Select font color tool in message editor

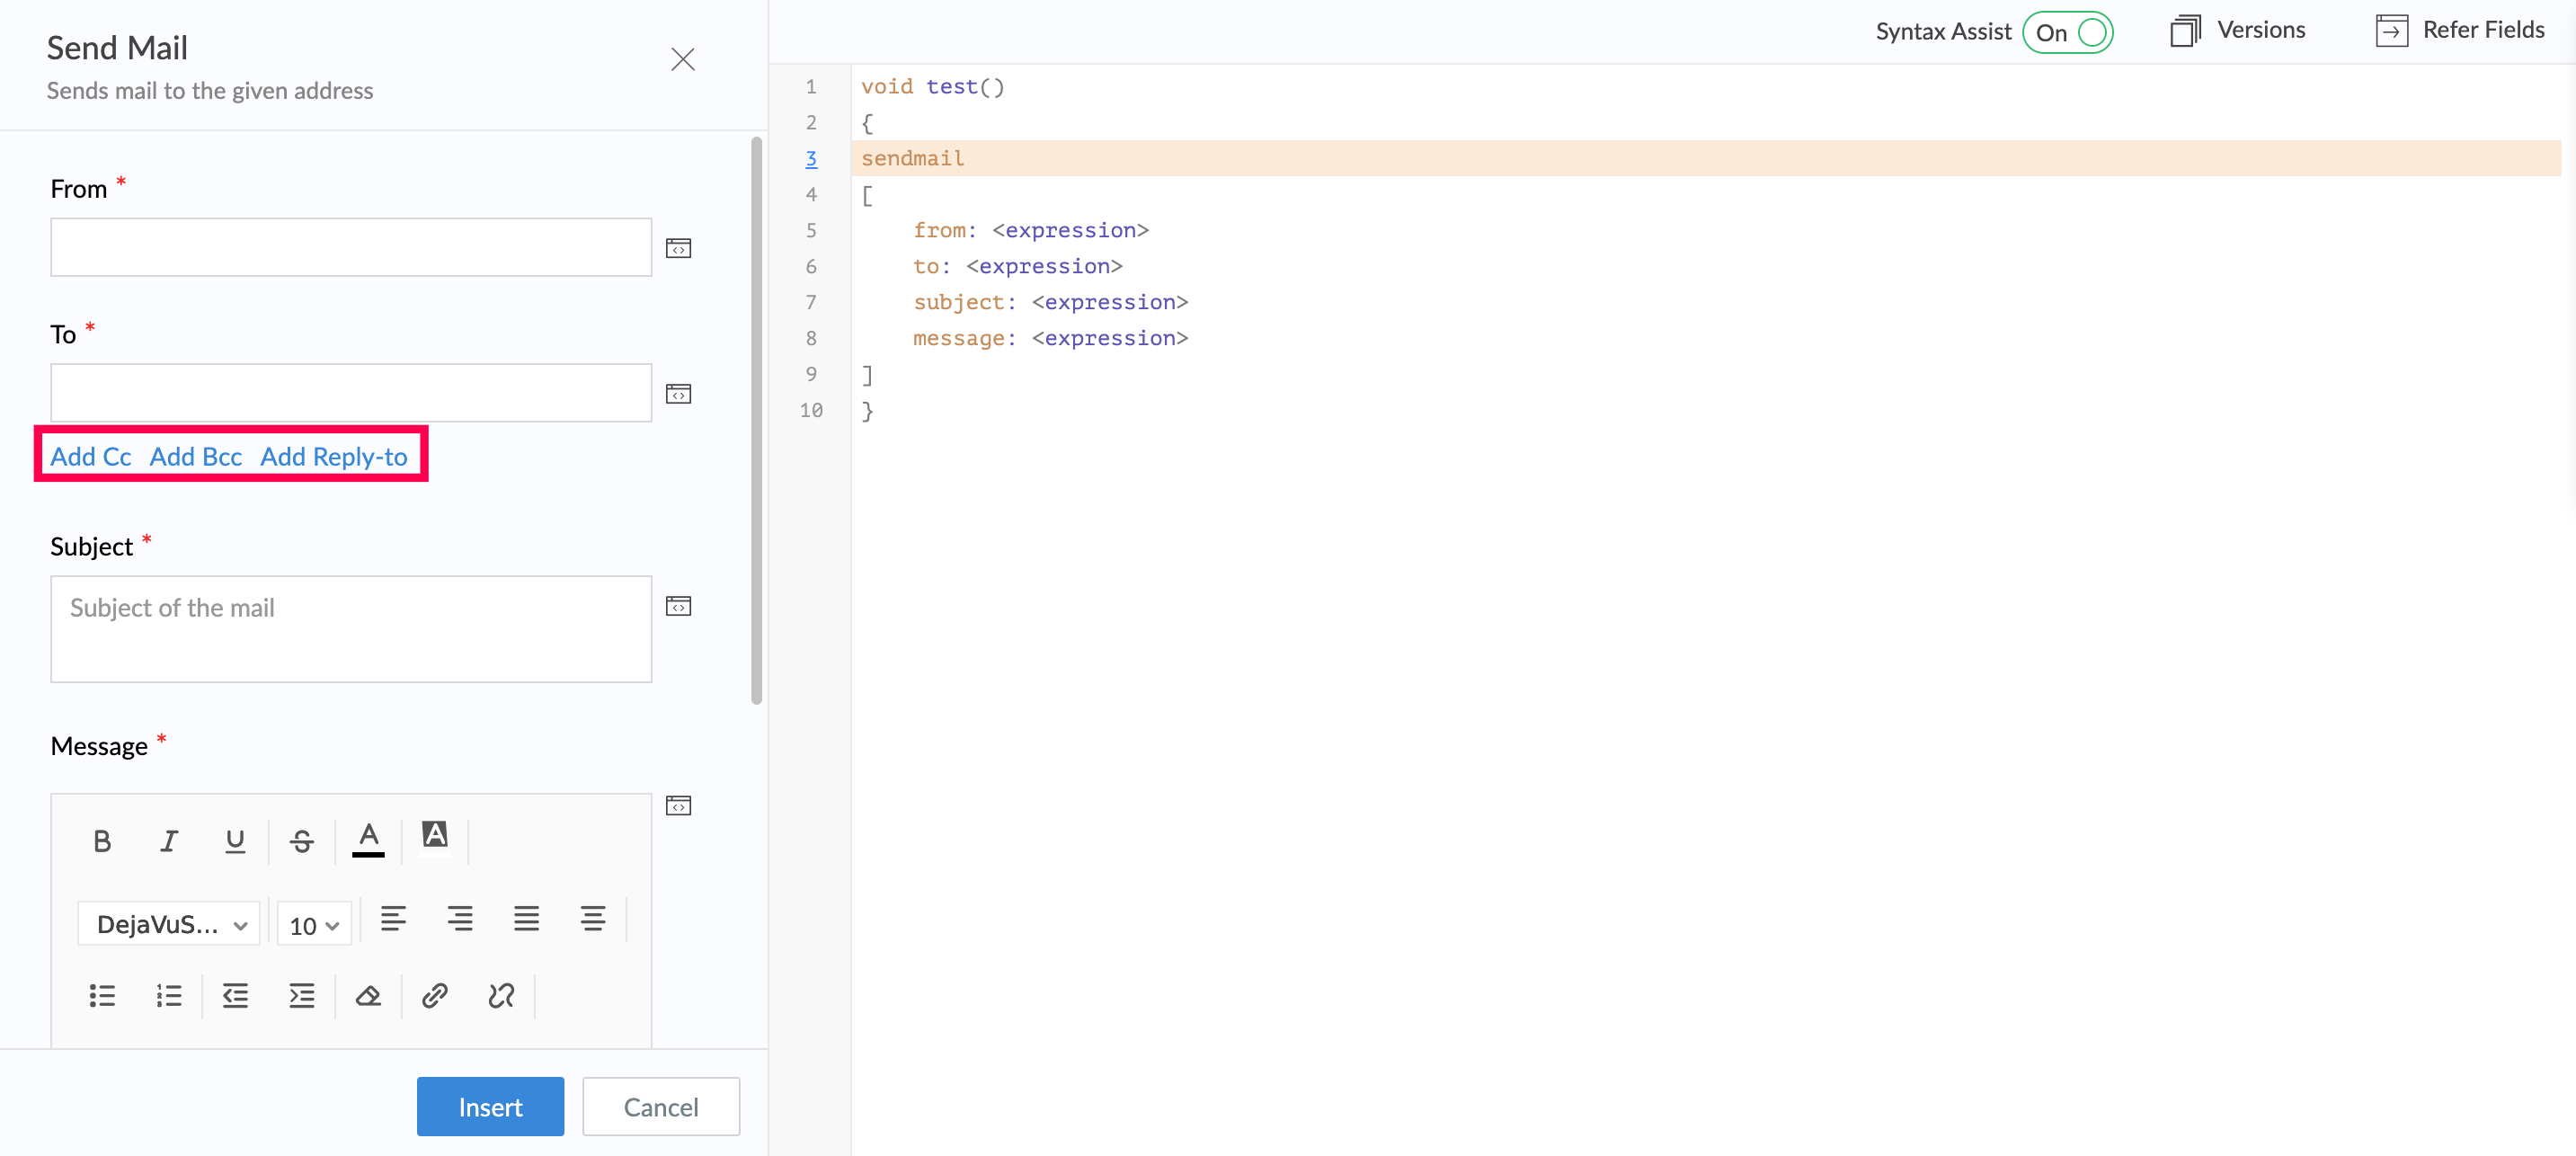tap(369, 839)
